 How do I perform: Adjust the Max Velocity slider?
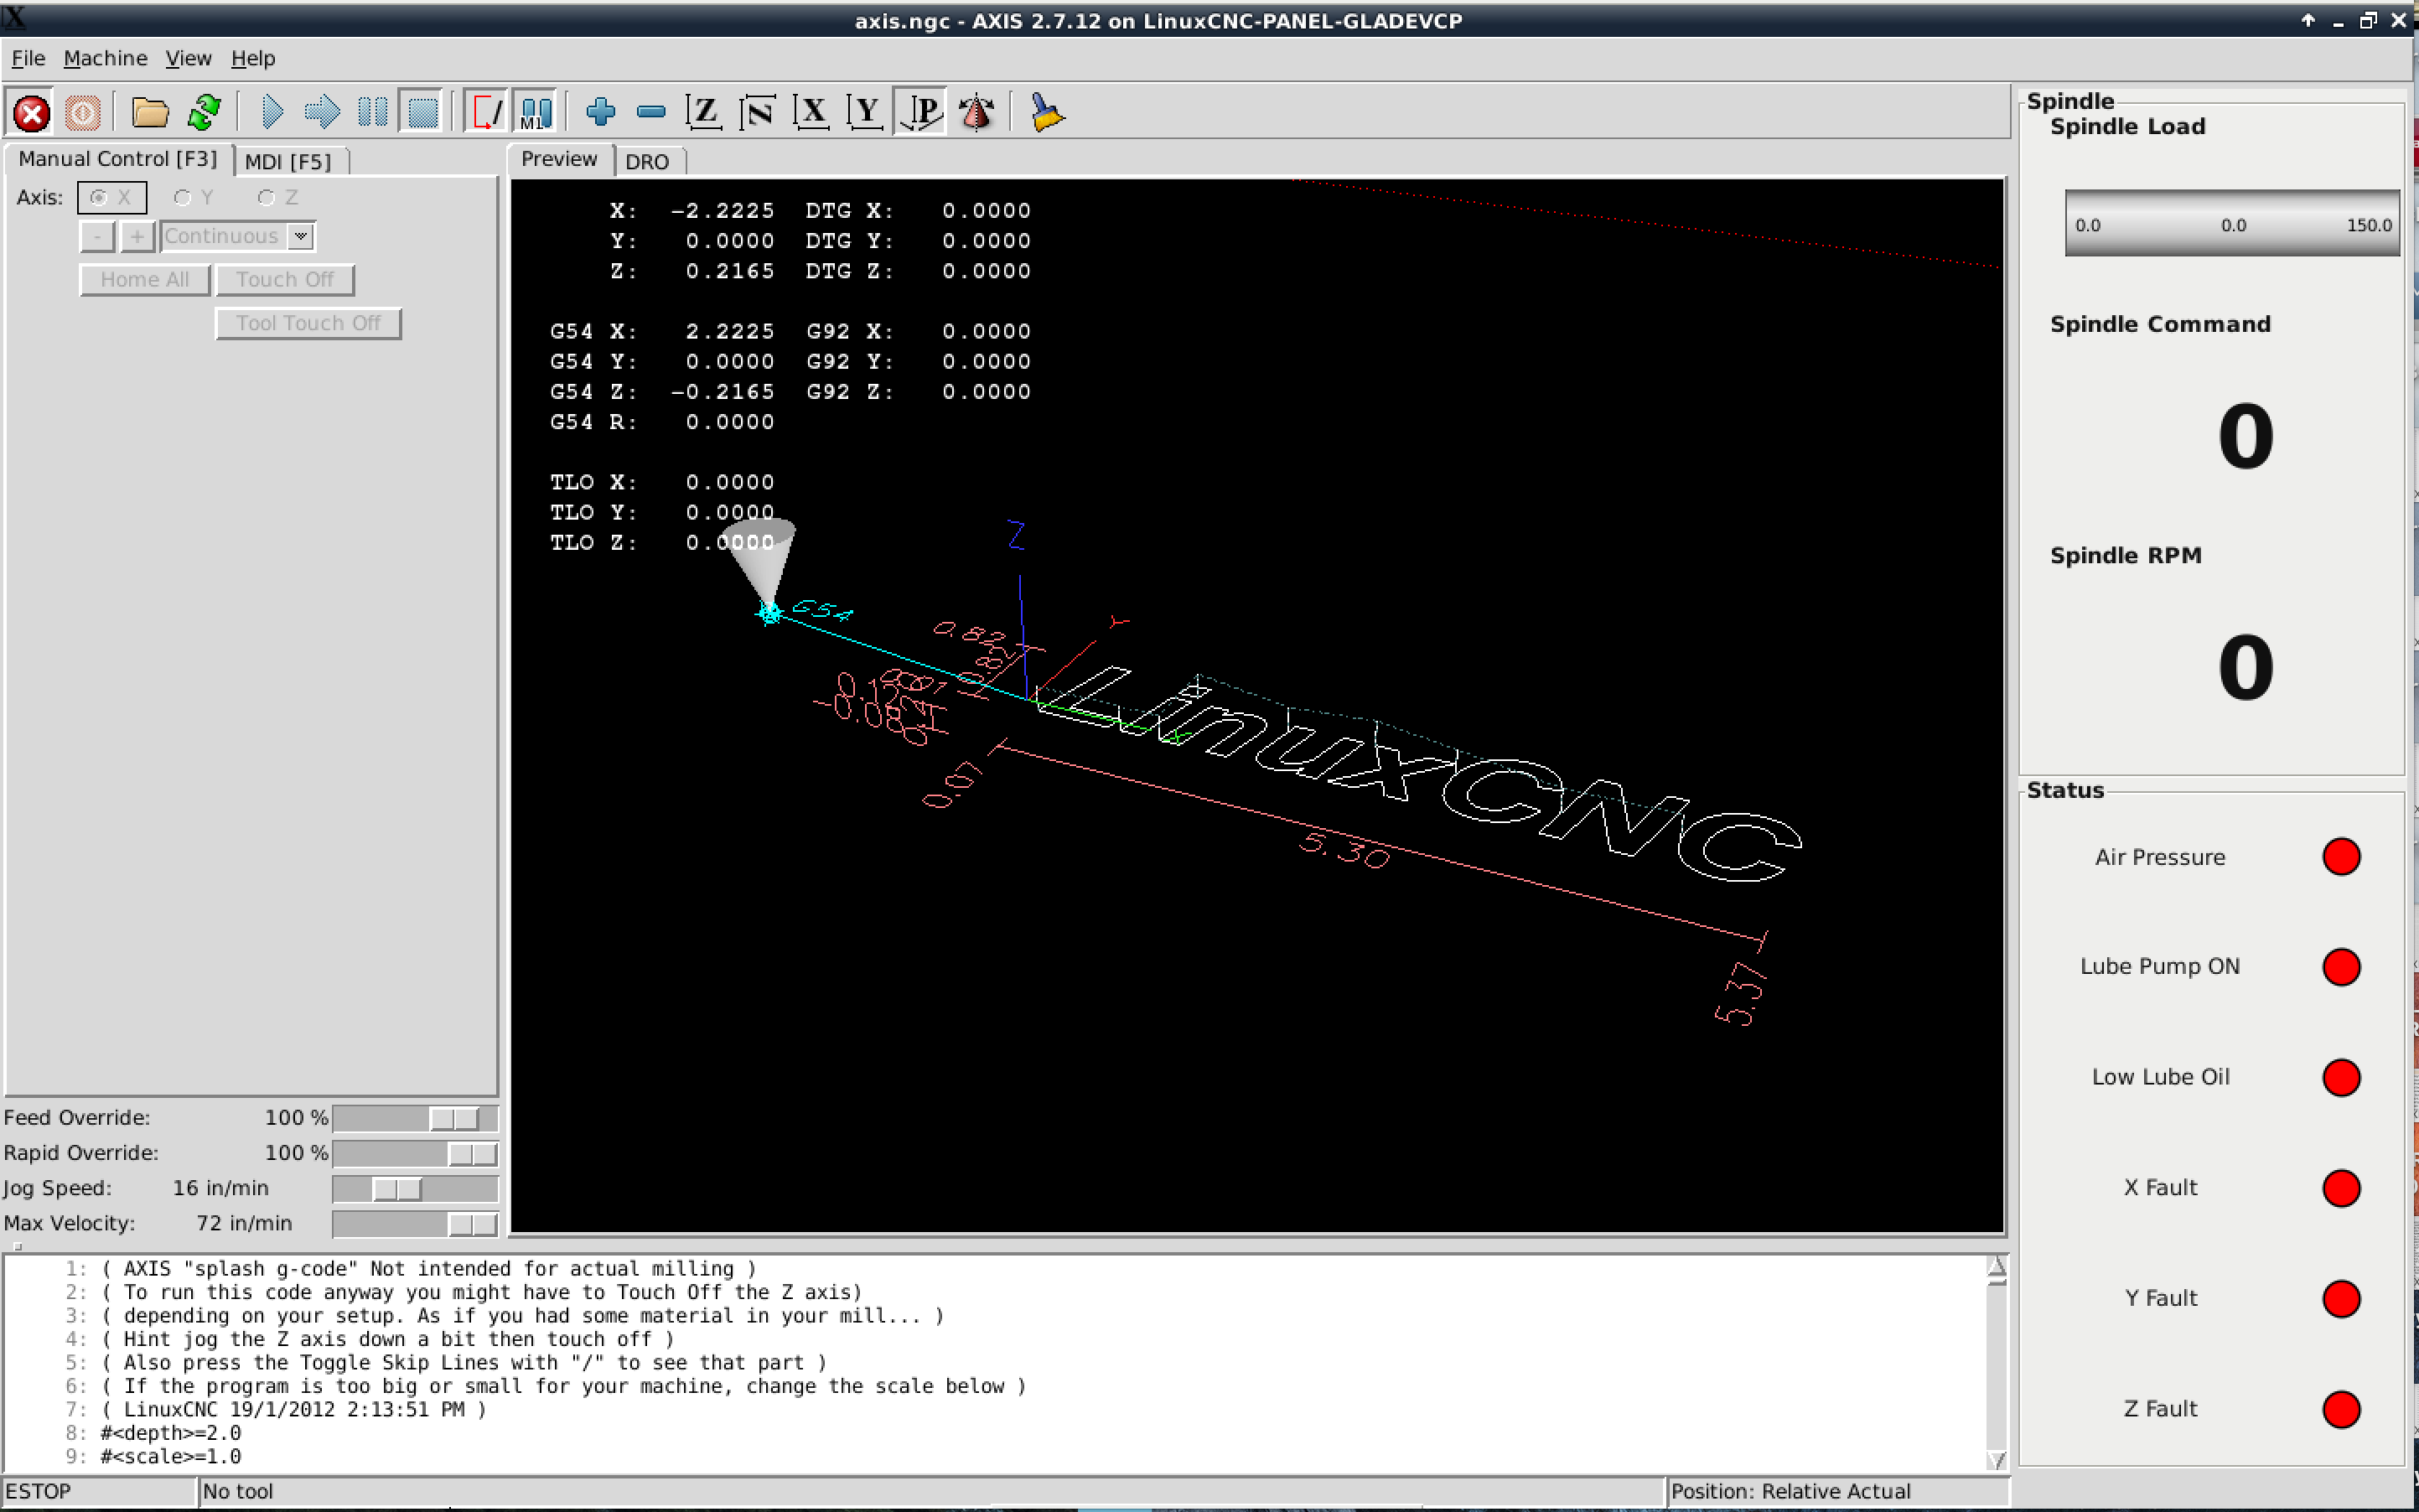point(415,1223)
